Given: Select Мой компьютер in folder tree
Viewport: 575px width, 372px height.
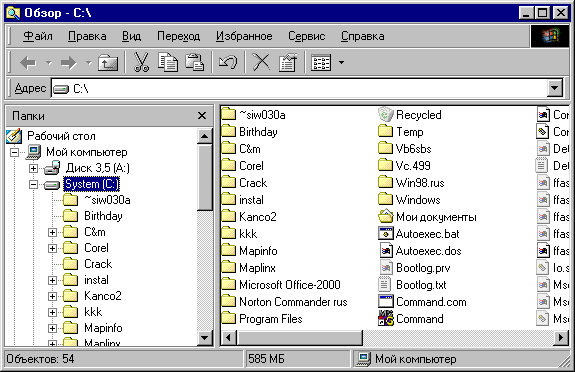Looking at the screenshot, I should tap(87, 152).
